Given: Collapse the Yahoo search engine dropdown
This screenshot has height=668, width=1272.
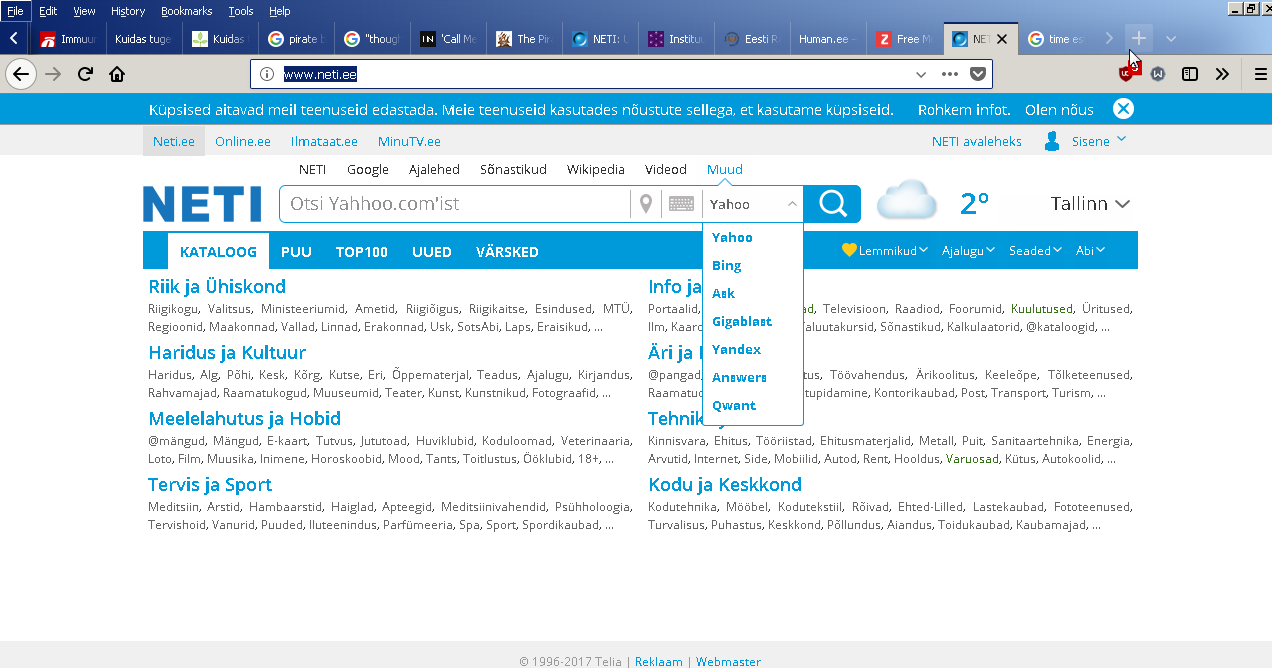Looking at the screenshot, I should (x=792, y=204).
